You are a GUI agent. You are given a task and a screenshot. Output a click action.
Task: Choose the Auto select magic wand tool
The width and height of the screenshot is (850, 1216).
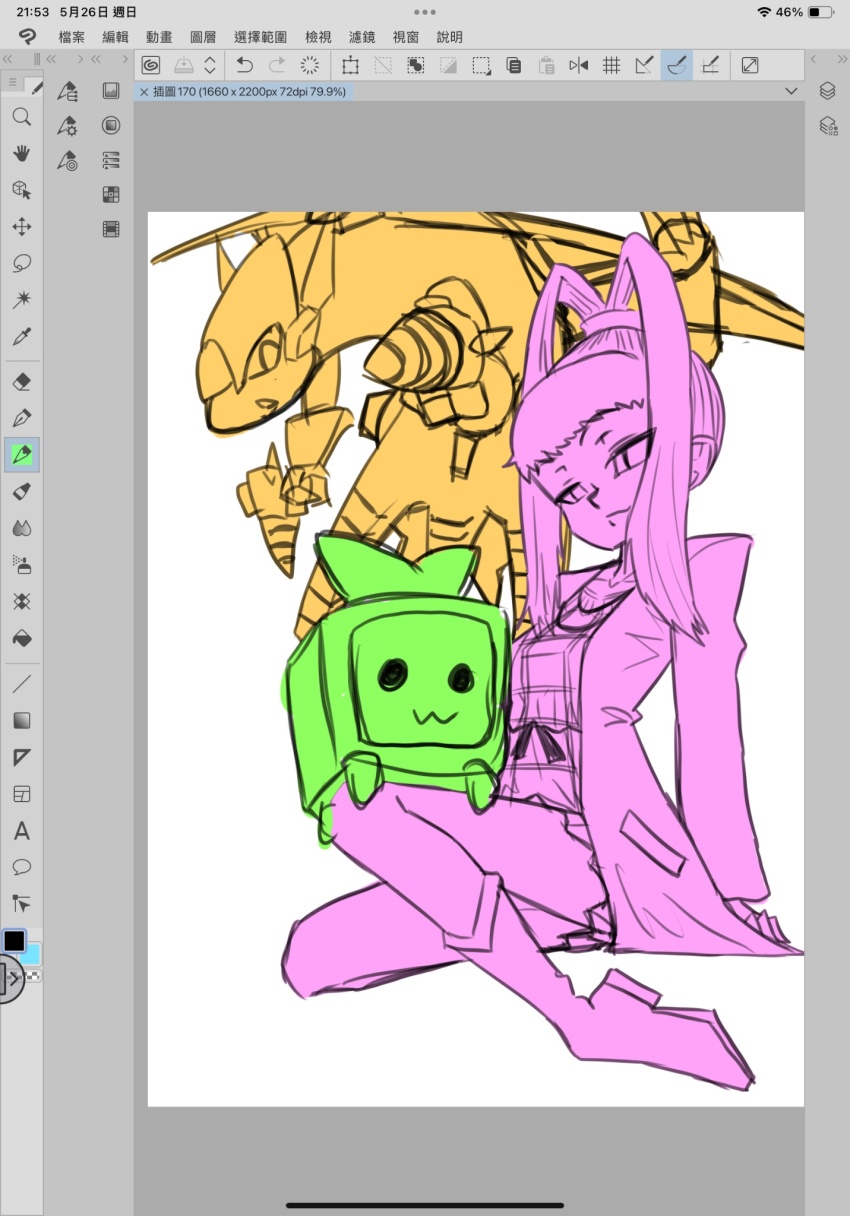(x=21, y=299)
